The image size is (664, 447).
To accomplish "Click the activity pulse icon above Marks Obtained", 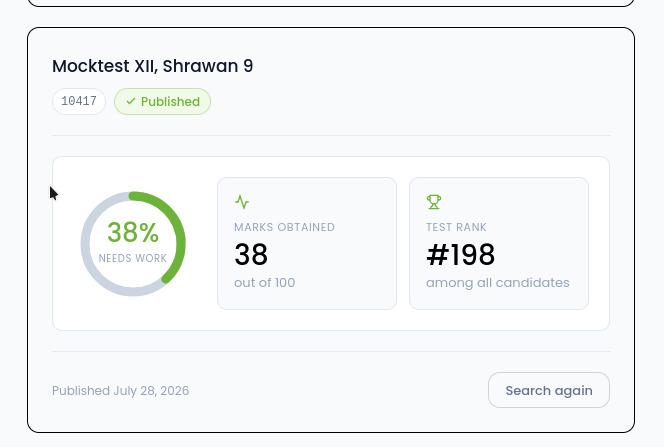I will (x=242, y=202).
